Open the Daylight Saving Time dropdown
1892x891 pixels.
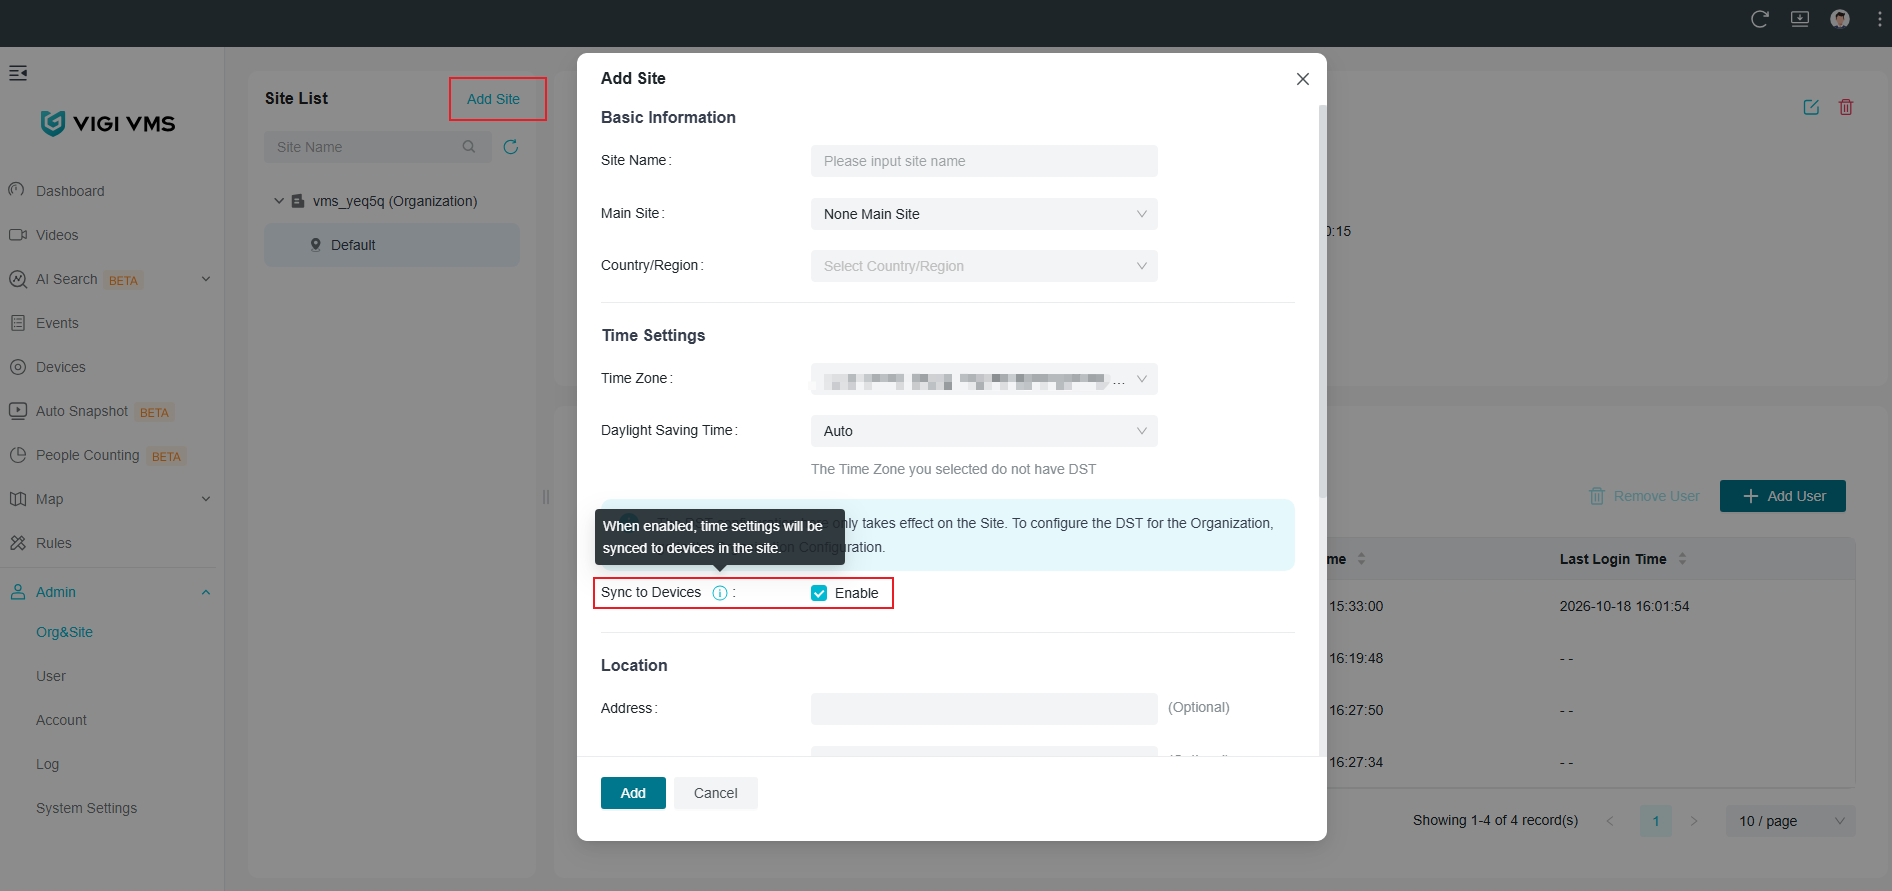click(984, 431)
